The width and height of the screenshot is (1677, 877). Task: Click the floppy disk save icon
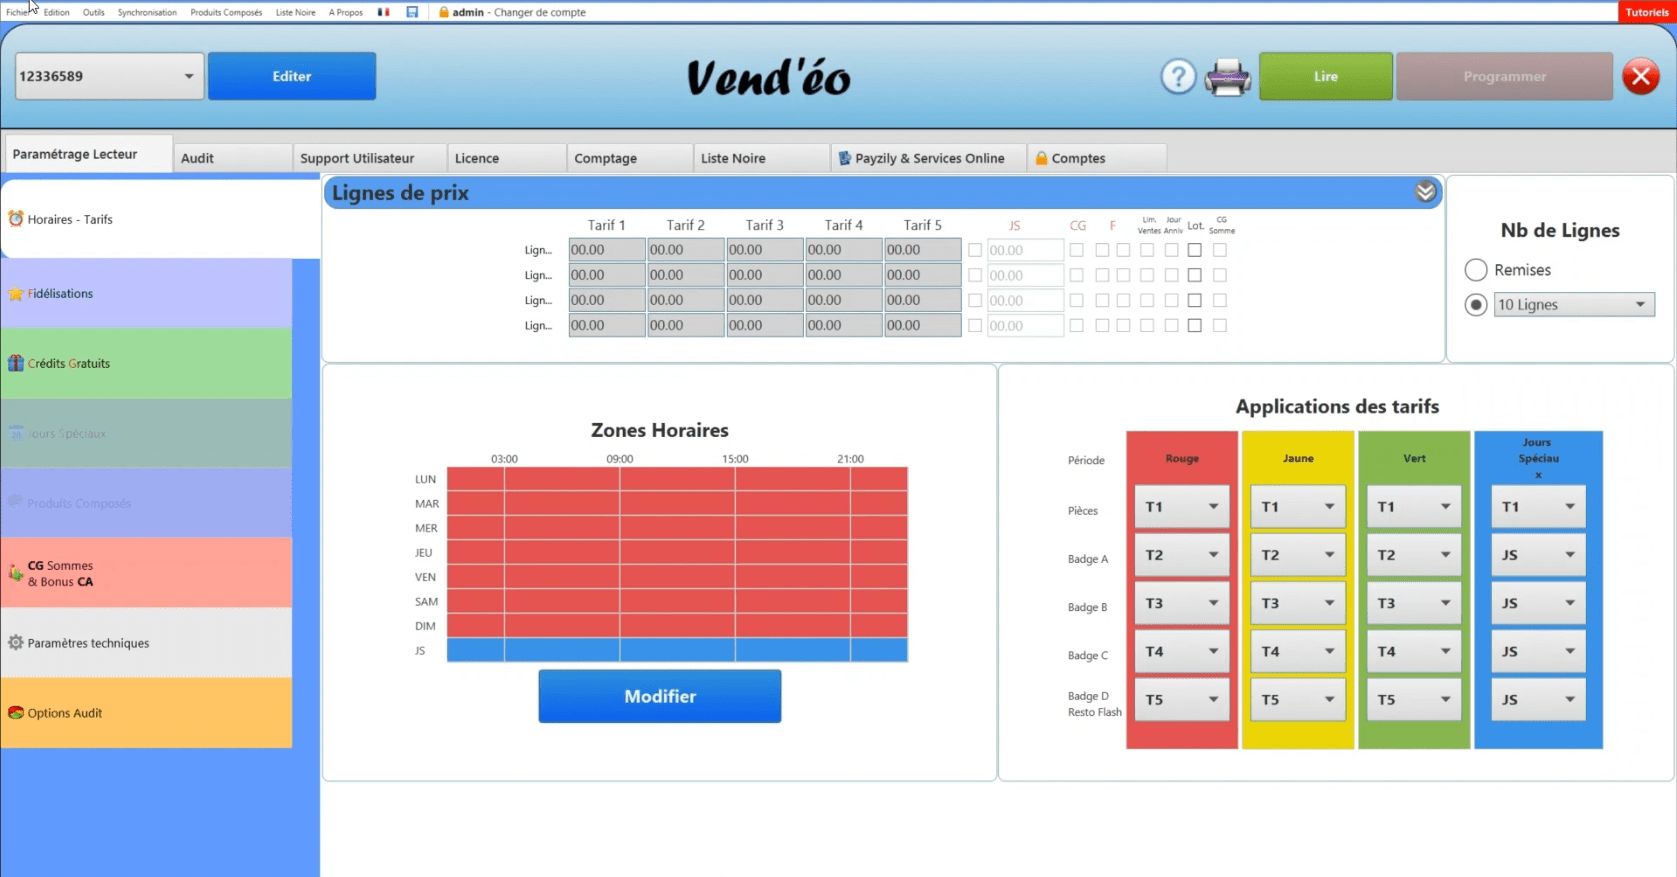pos(412,12)
